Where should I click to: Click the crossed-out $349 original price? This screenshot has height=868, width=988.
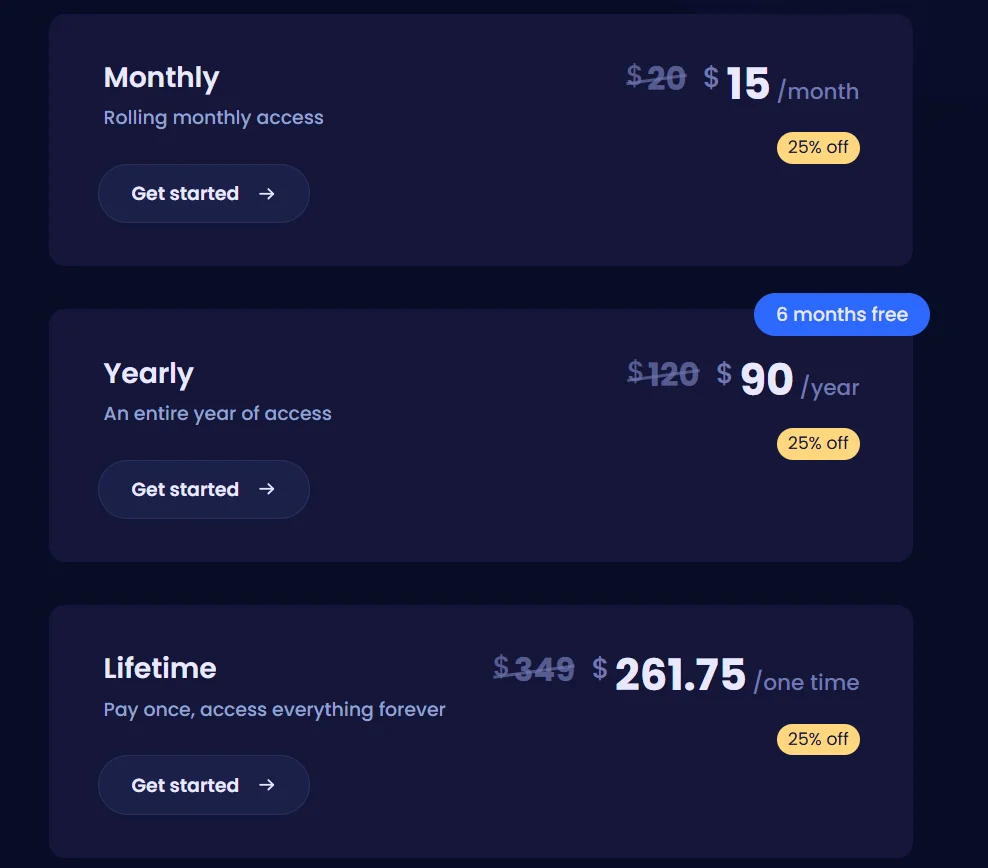click(x=534, y=669)
